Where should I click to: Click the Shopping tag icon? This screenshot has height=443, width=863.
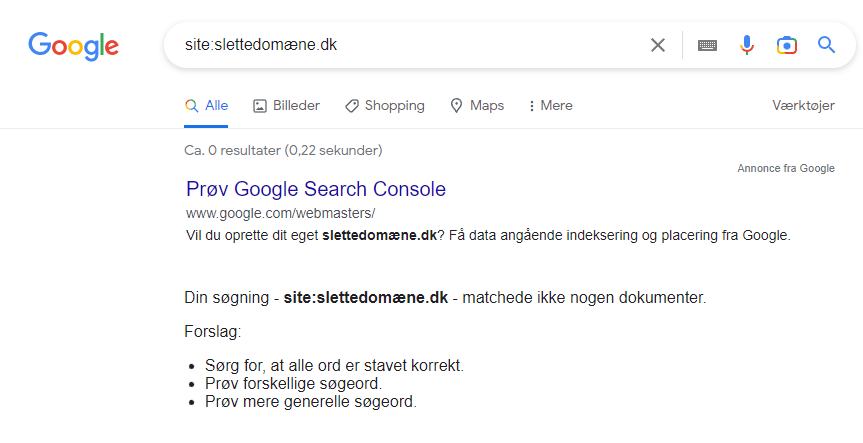tap(352, 106)
